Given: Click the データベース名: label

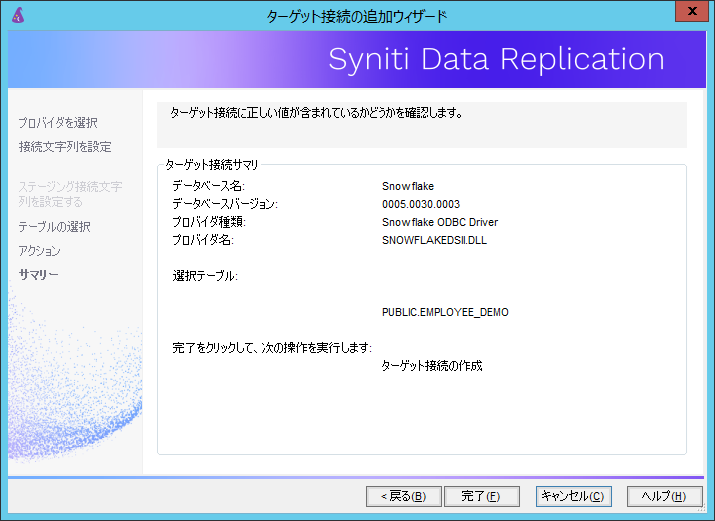Looking at the screenshot, I should coord(208,186).
